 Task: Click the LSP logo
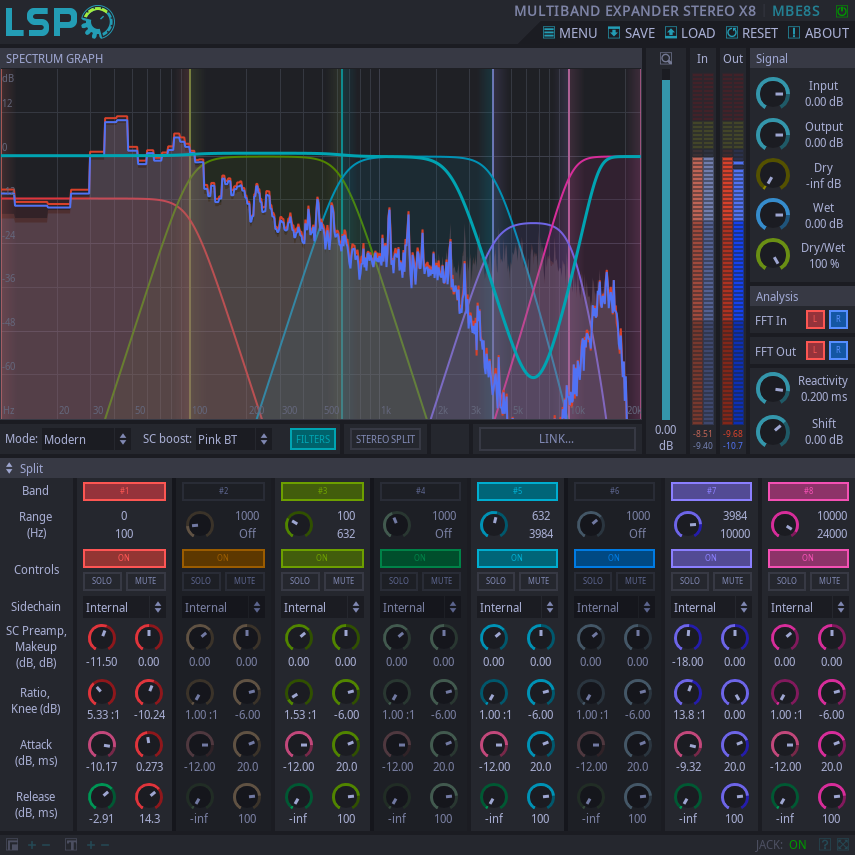pos(59,22)
